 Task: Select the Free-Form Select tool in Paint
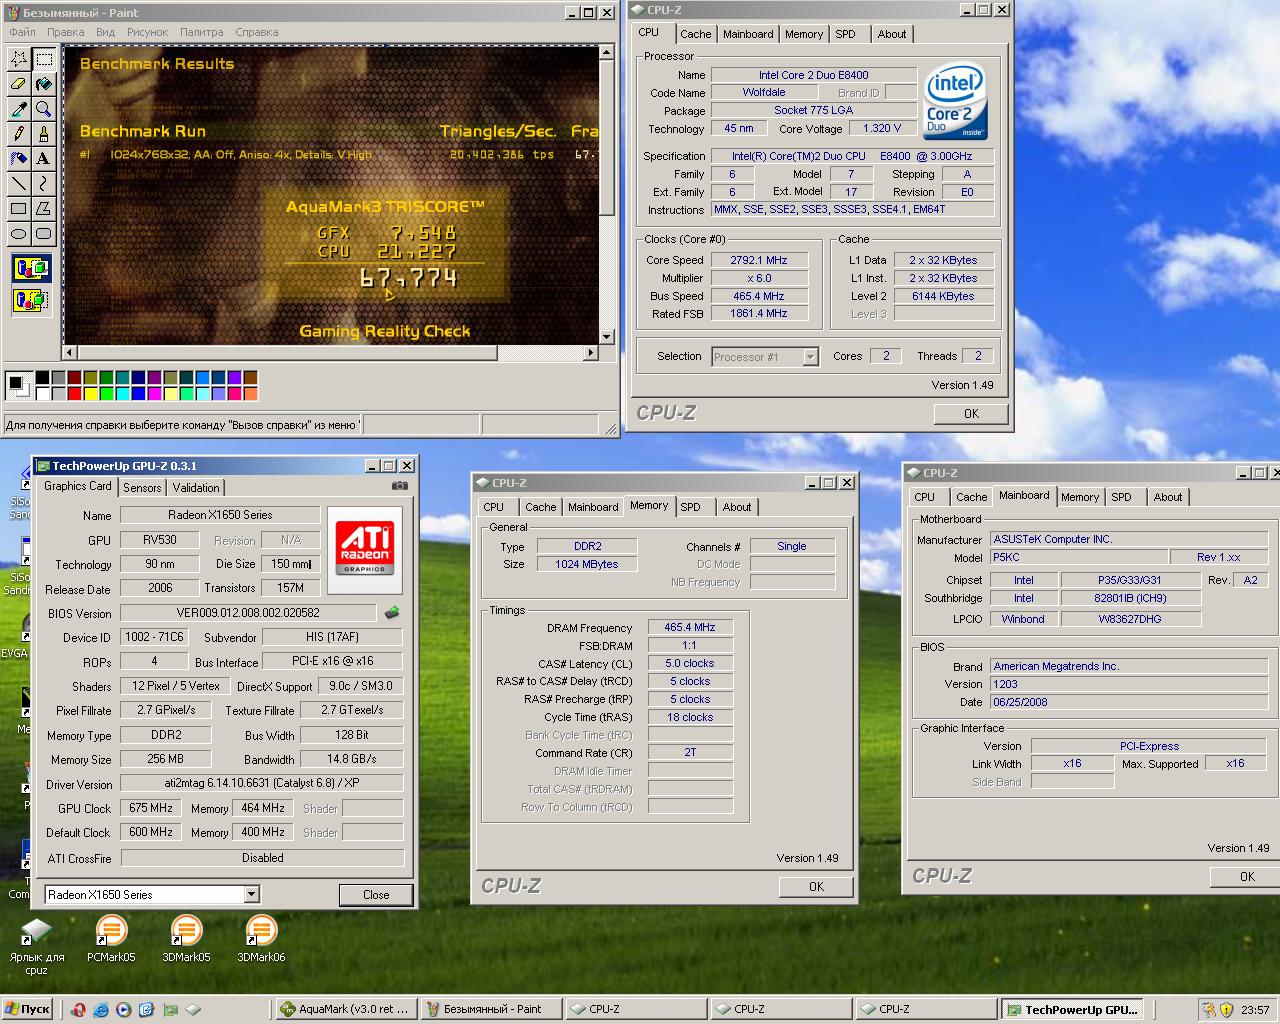tap(18, 59)
